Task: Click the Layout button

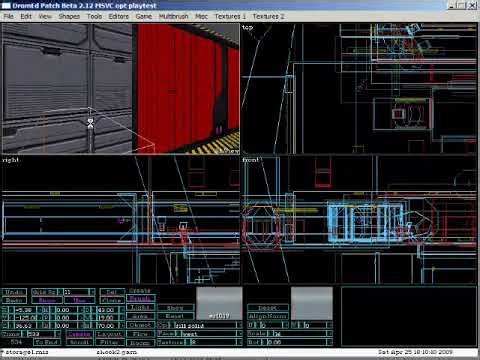Action: pos(110,334)
